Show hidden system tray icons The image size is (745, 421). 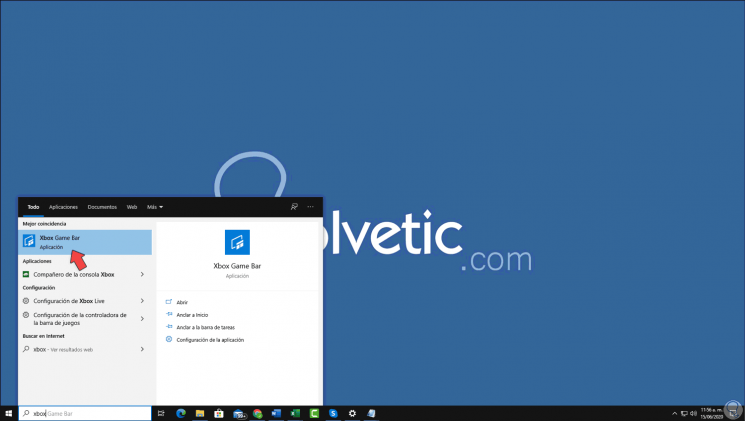click(x=674, y=413)
